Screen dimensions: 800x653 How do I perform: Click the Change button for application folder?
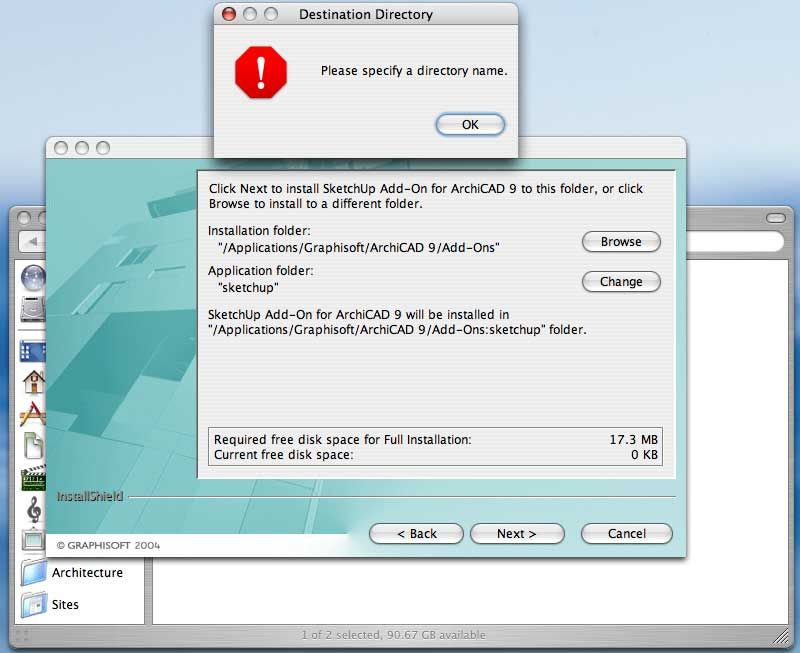coord(621,282)
